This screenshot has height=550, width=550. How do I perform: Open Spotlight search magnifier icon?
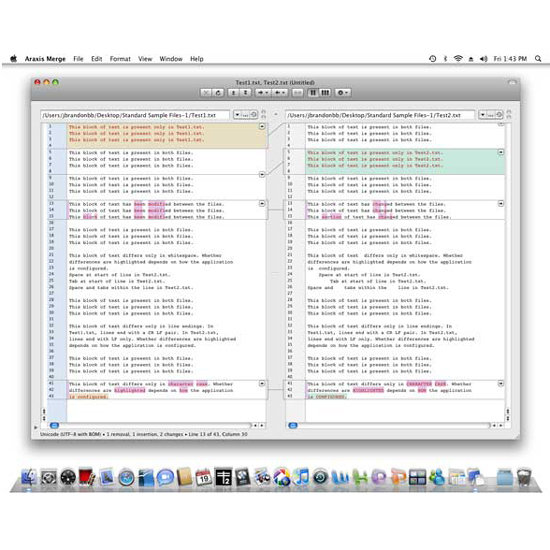tap(538, 59)
